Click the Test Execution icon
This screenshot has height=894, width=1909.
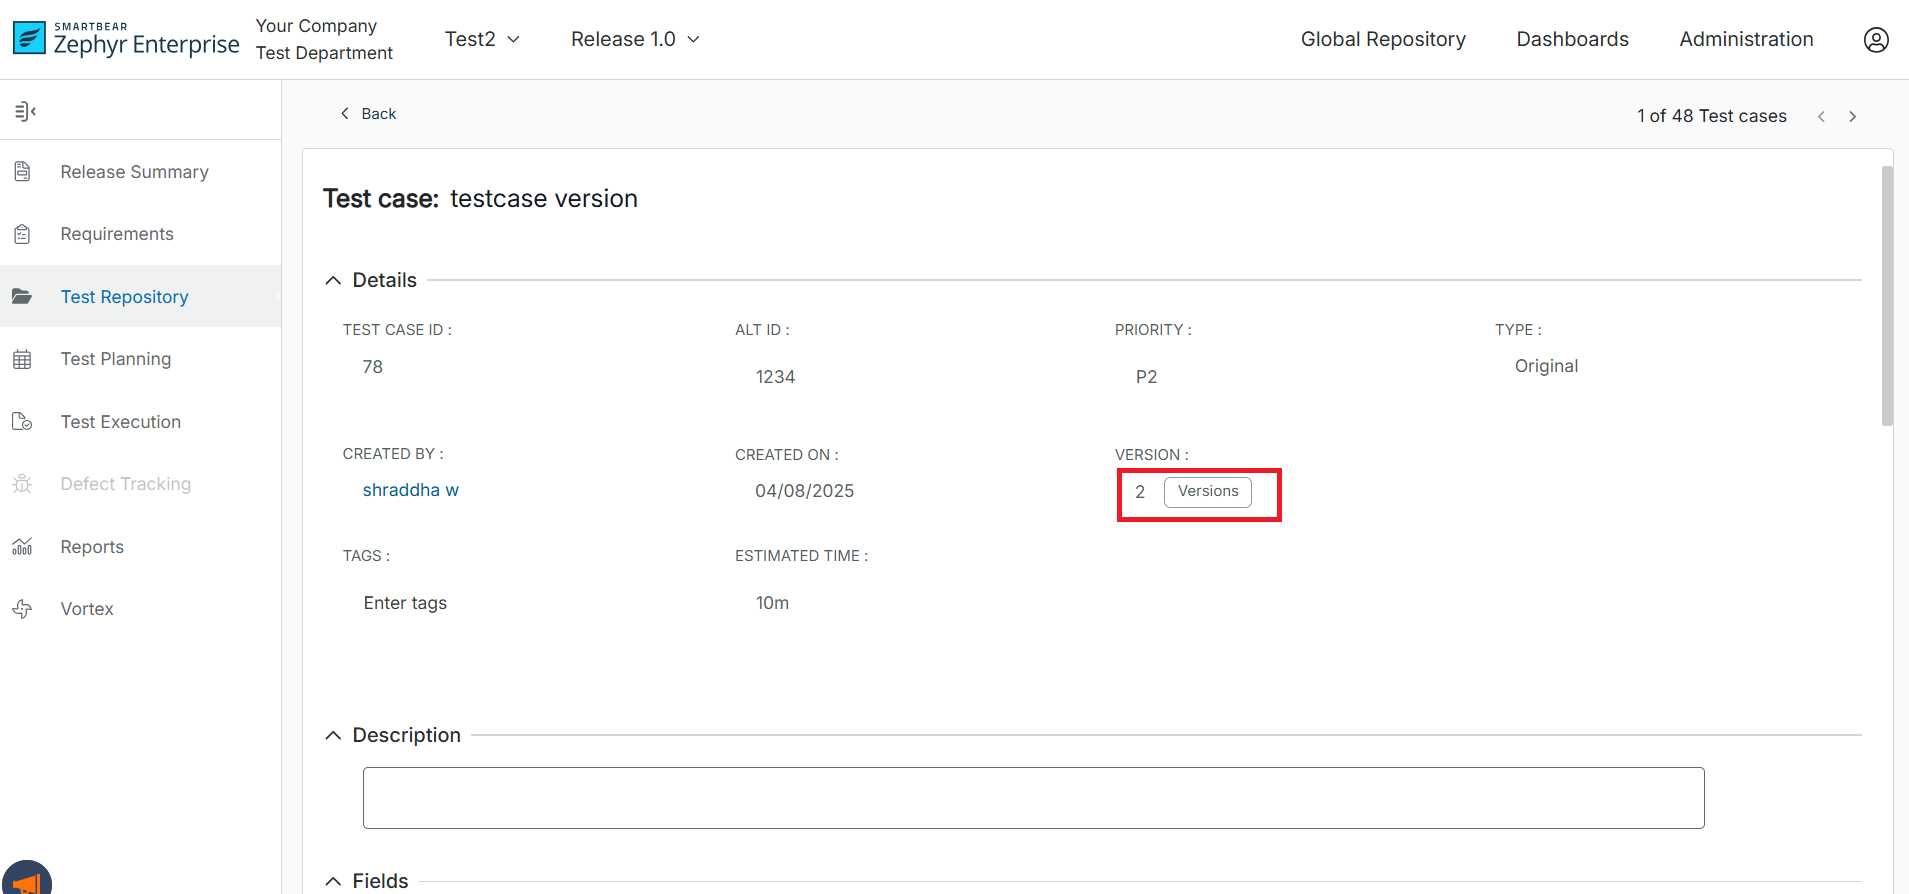click(22, 422)
